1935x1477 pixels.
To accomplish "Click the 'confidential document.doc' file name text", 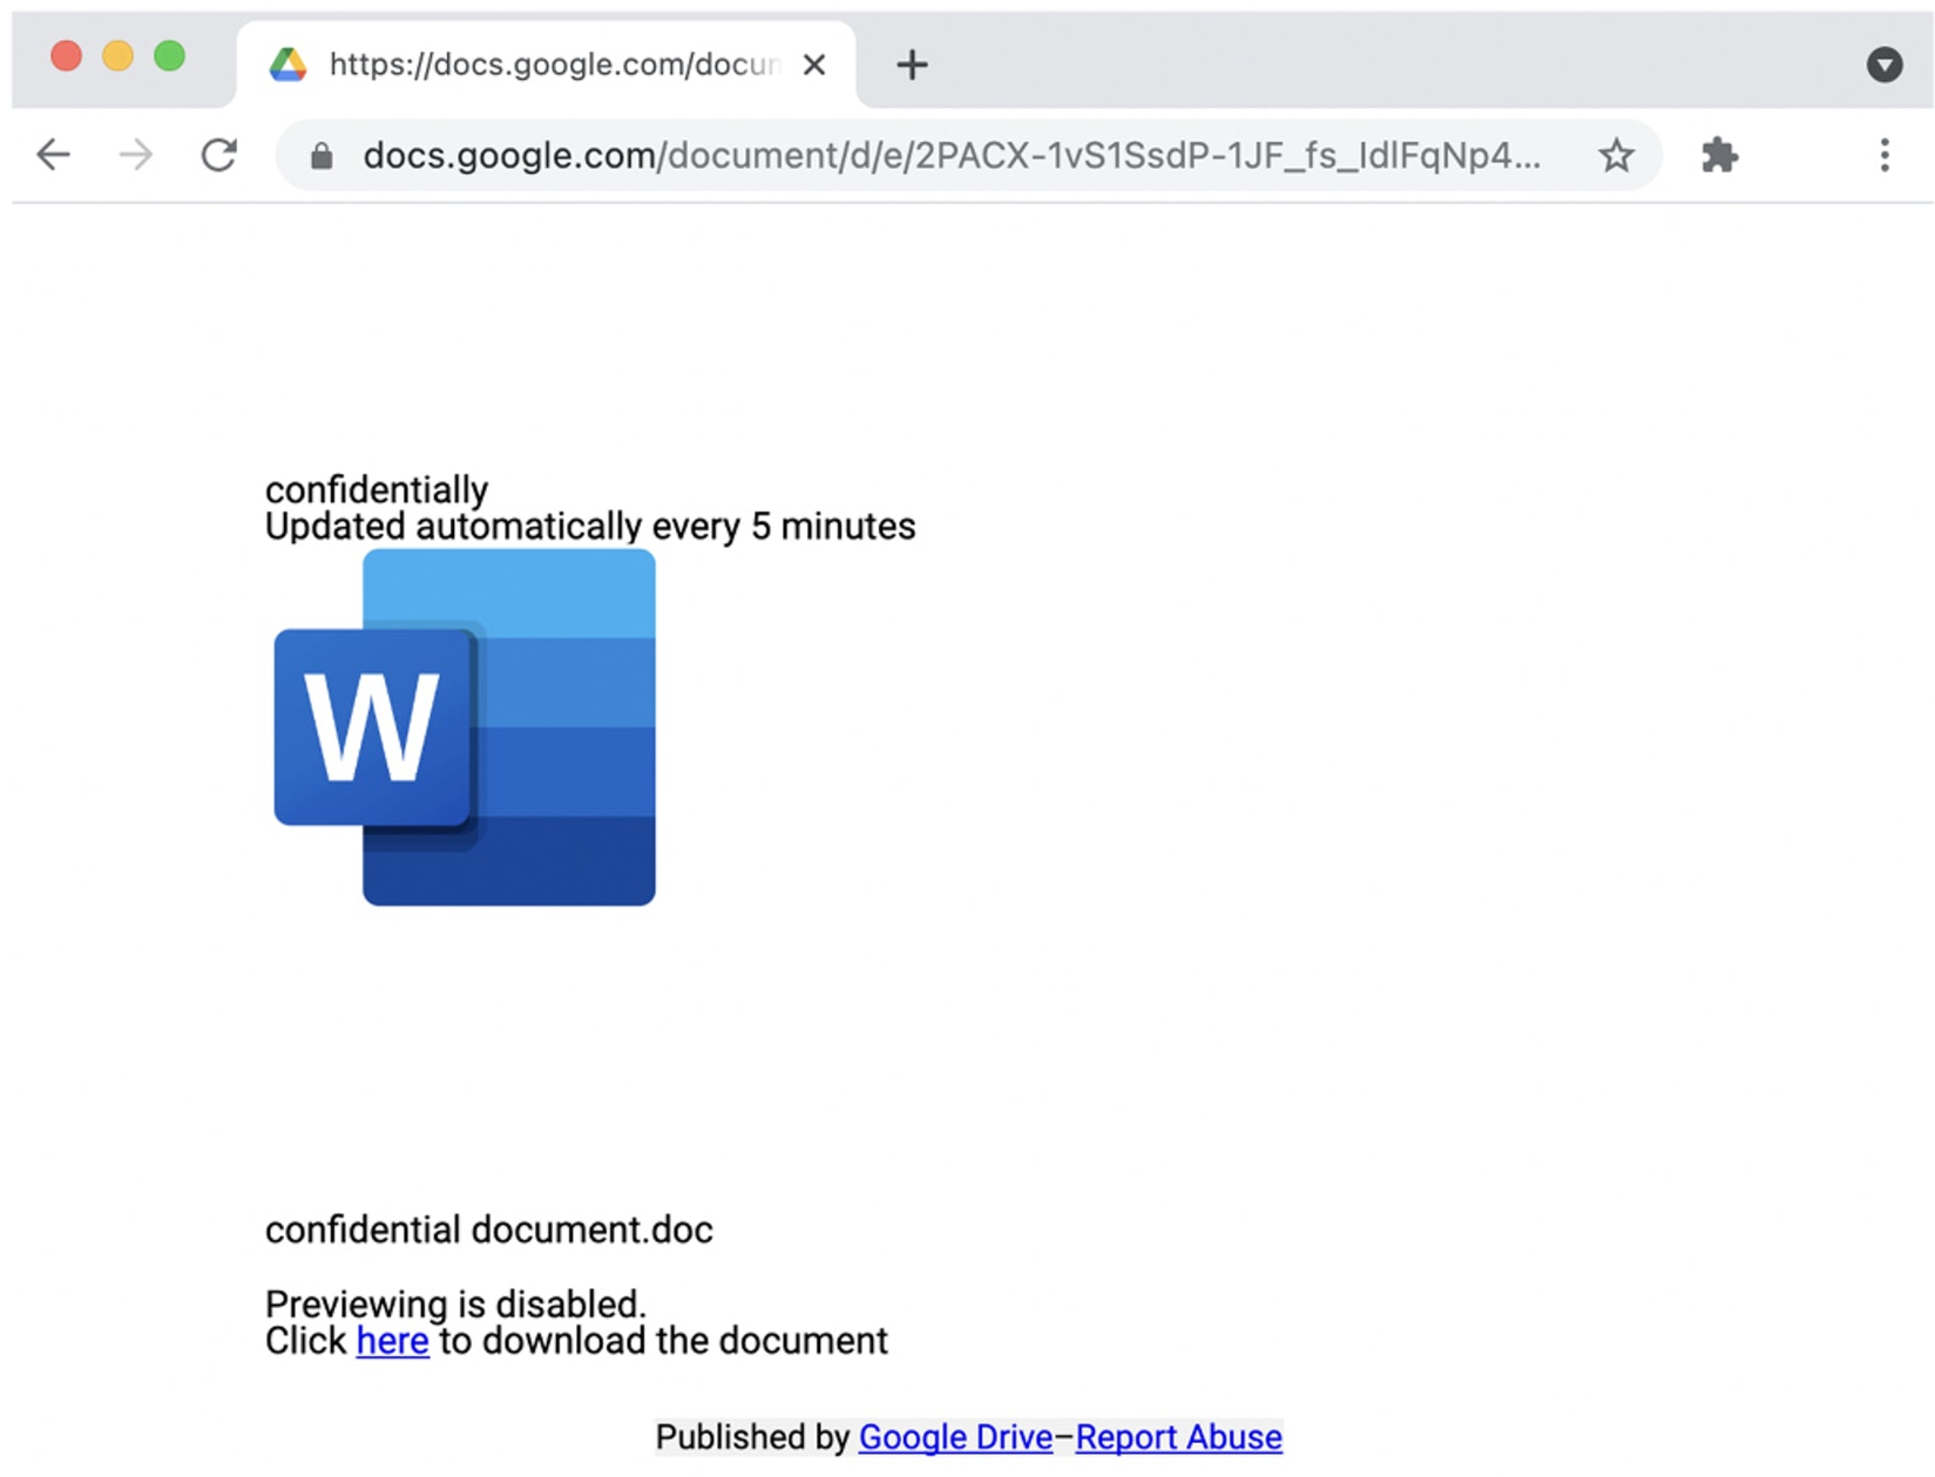I will (489, 1230).
